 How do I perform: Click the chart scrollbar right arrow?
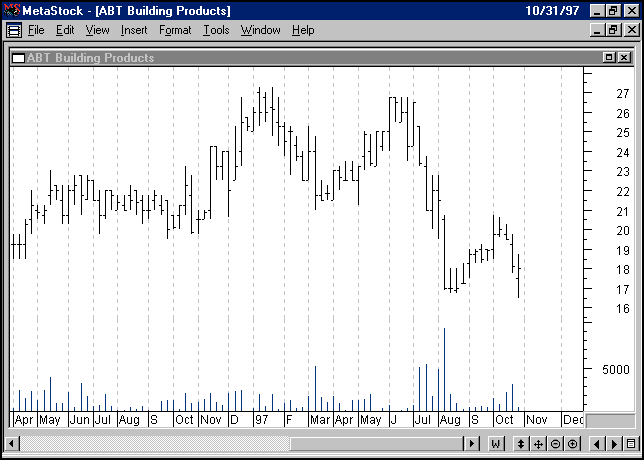click(472, 444)
